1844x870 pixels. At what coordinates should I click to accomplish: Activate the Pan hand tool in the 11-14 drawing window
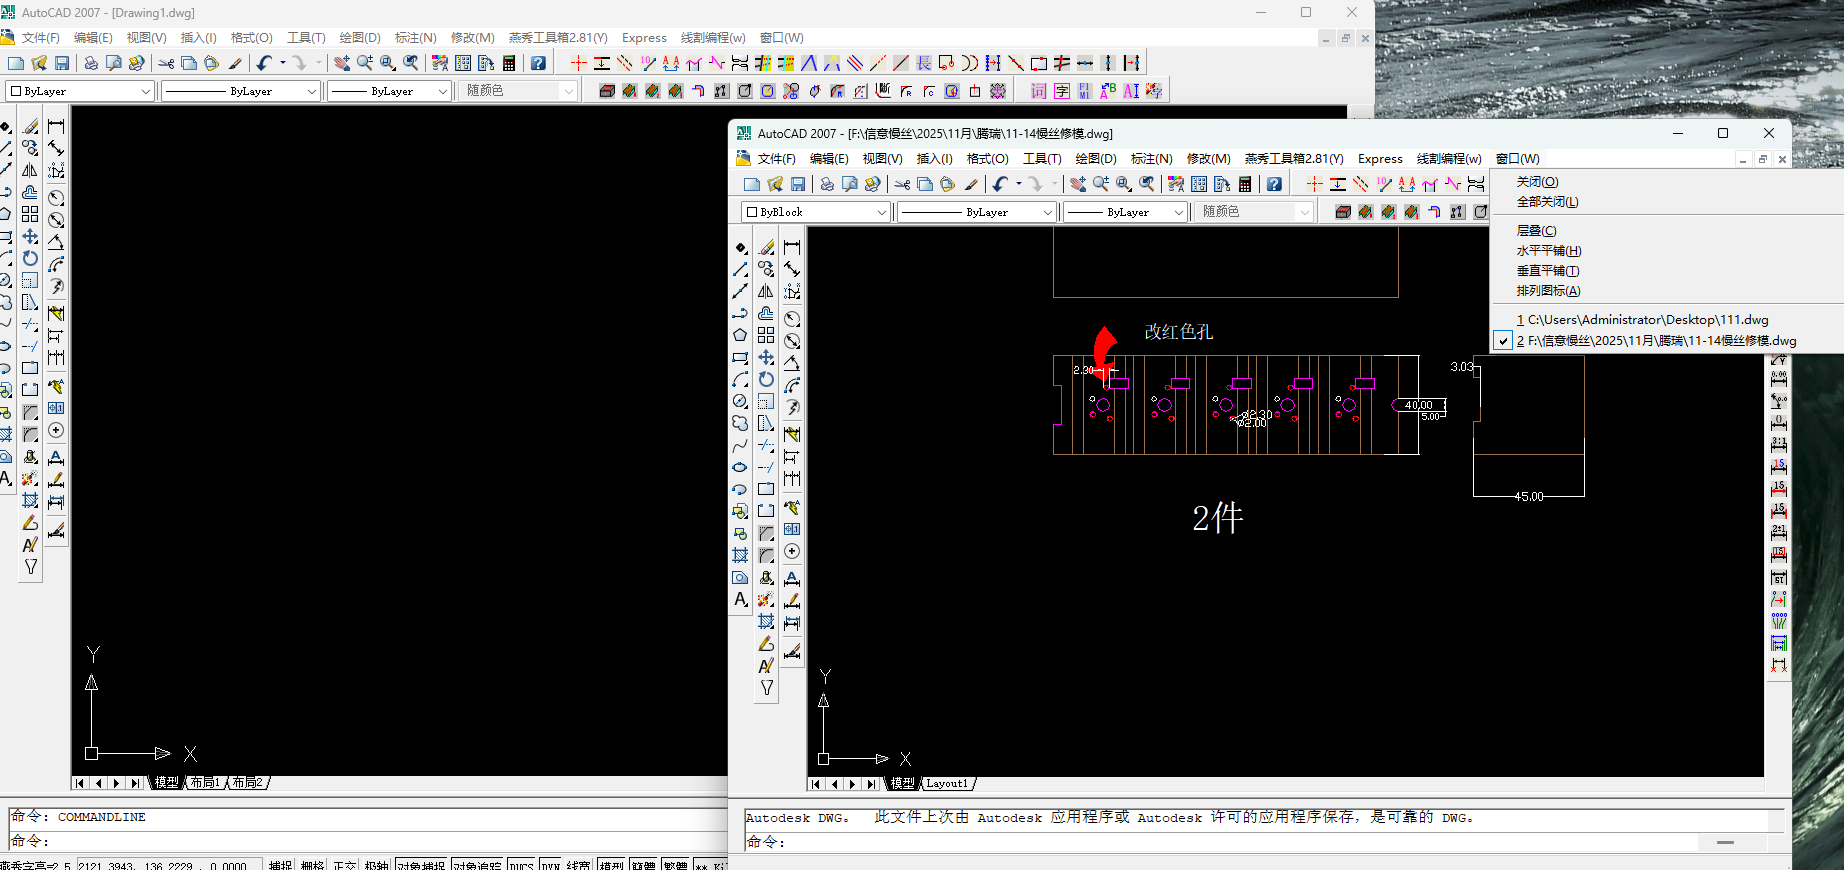tap(1078, 184)
